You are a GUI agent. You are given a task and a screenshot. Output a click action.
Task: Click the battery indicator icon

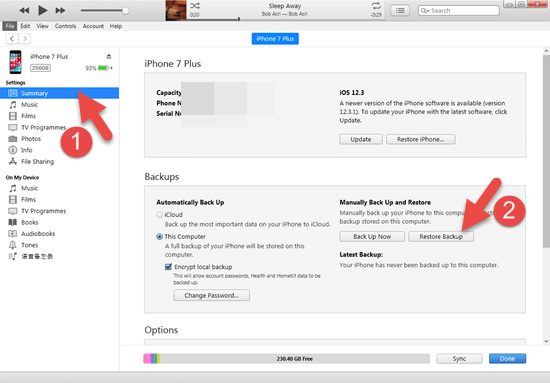[104, 68]
